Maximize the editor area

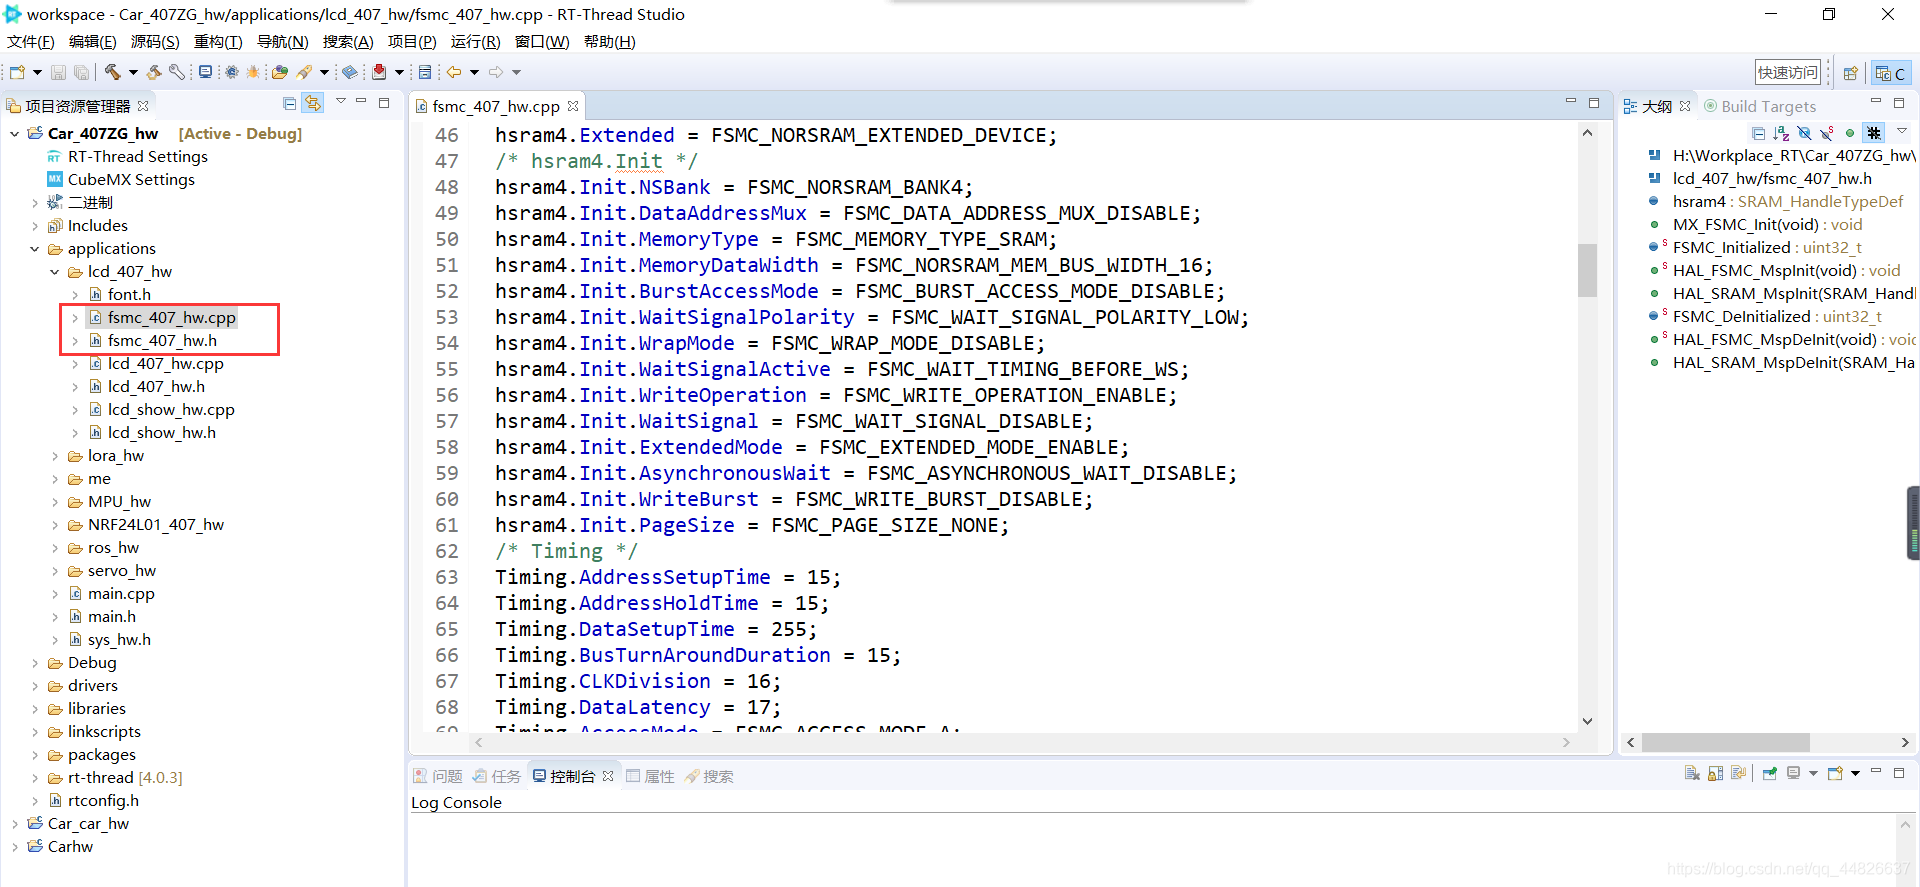1594,102
